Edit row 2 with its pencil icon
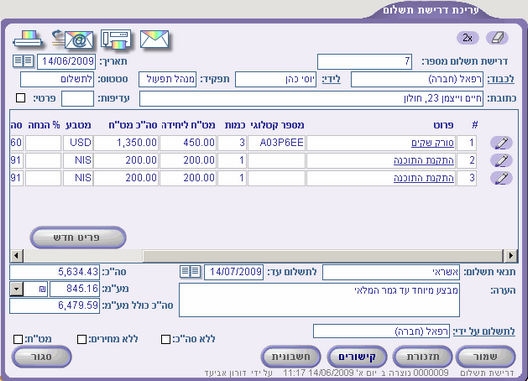Screen dimensions: 528x381 pyautogui.click(x=501, y=160)
